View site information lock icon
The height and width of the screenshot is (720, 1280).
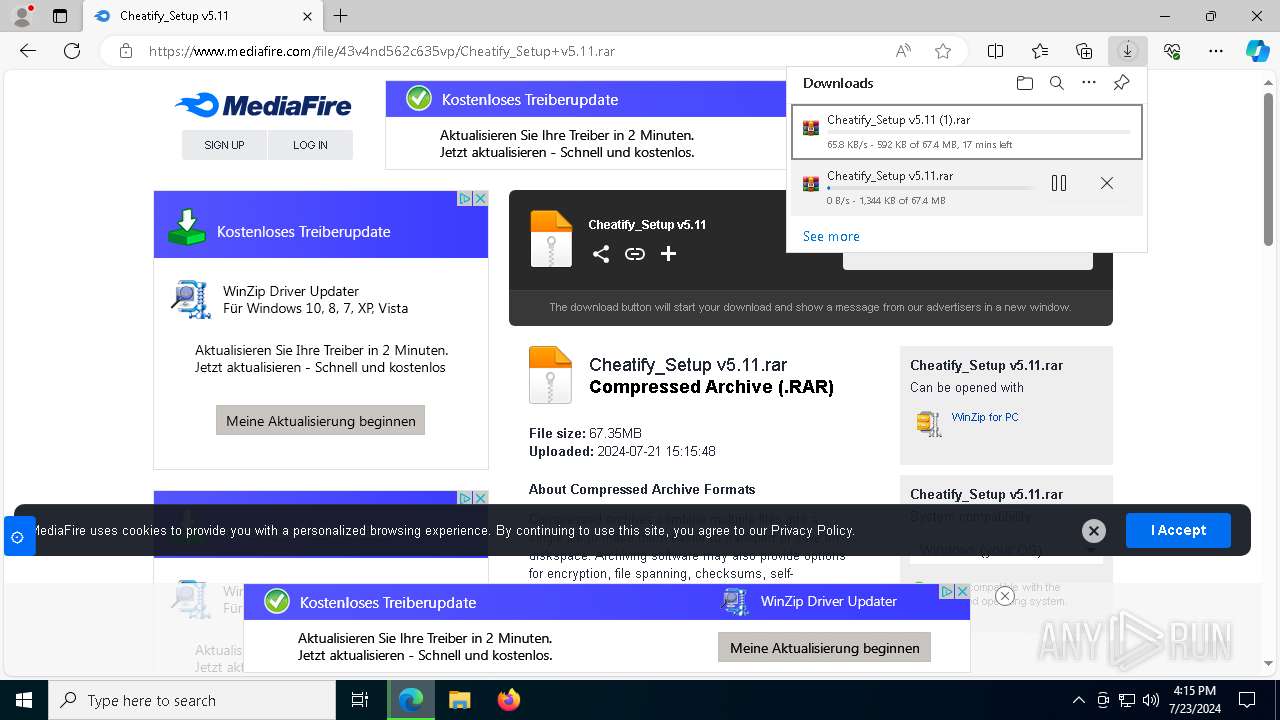126,51
